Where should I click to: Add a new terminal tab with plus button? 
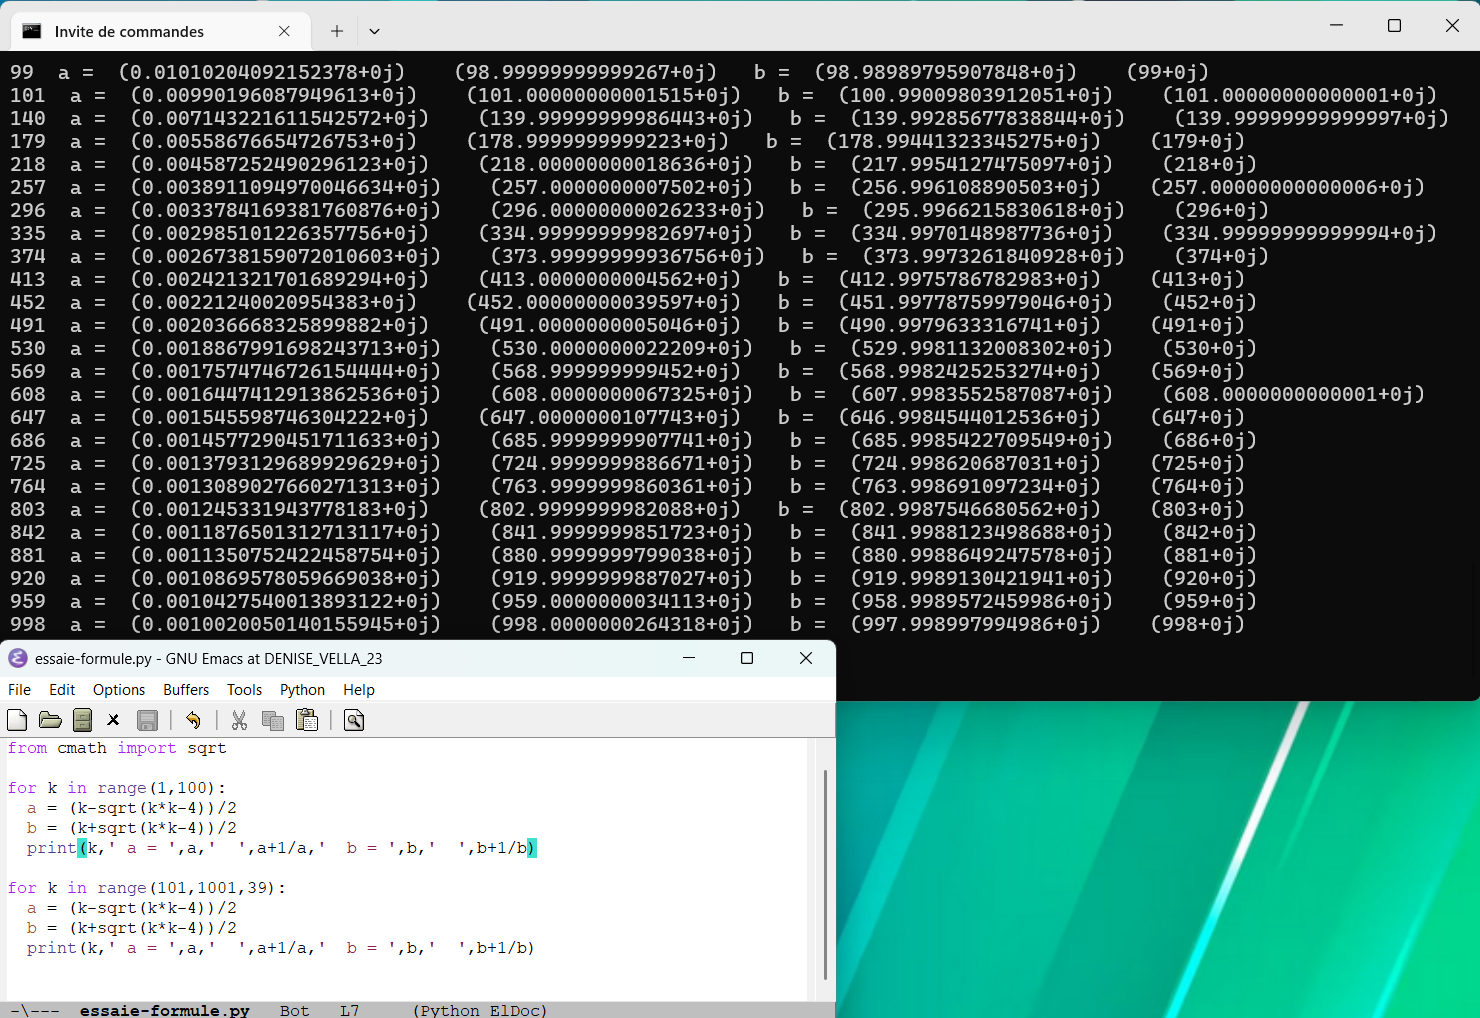coord(337,31)
